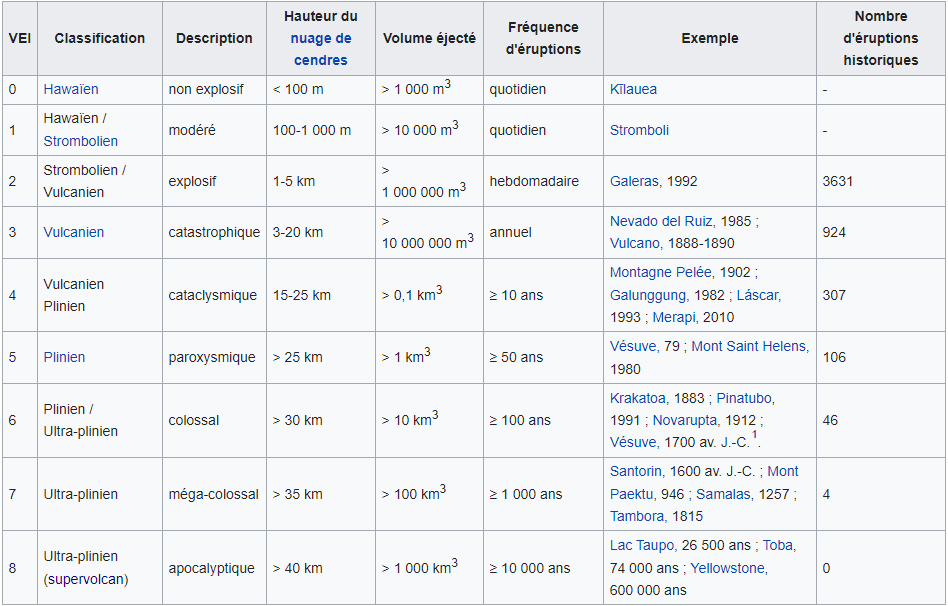Open the Pinatubo link
Viewport: 948px width, 606px height.
744,399
